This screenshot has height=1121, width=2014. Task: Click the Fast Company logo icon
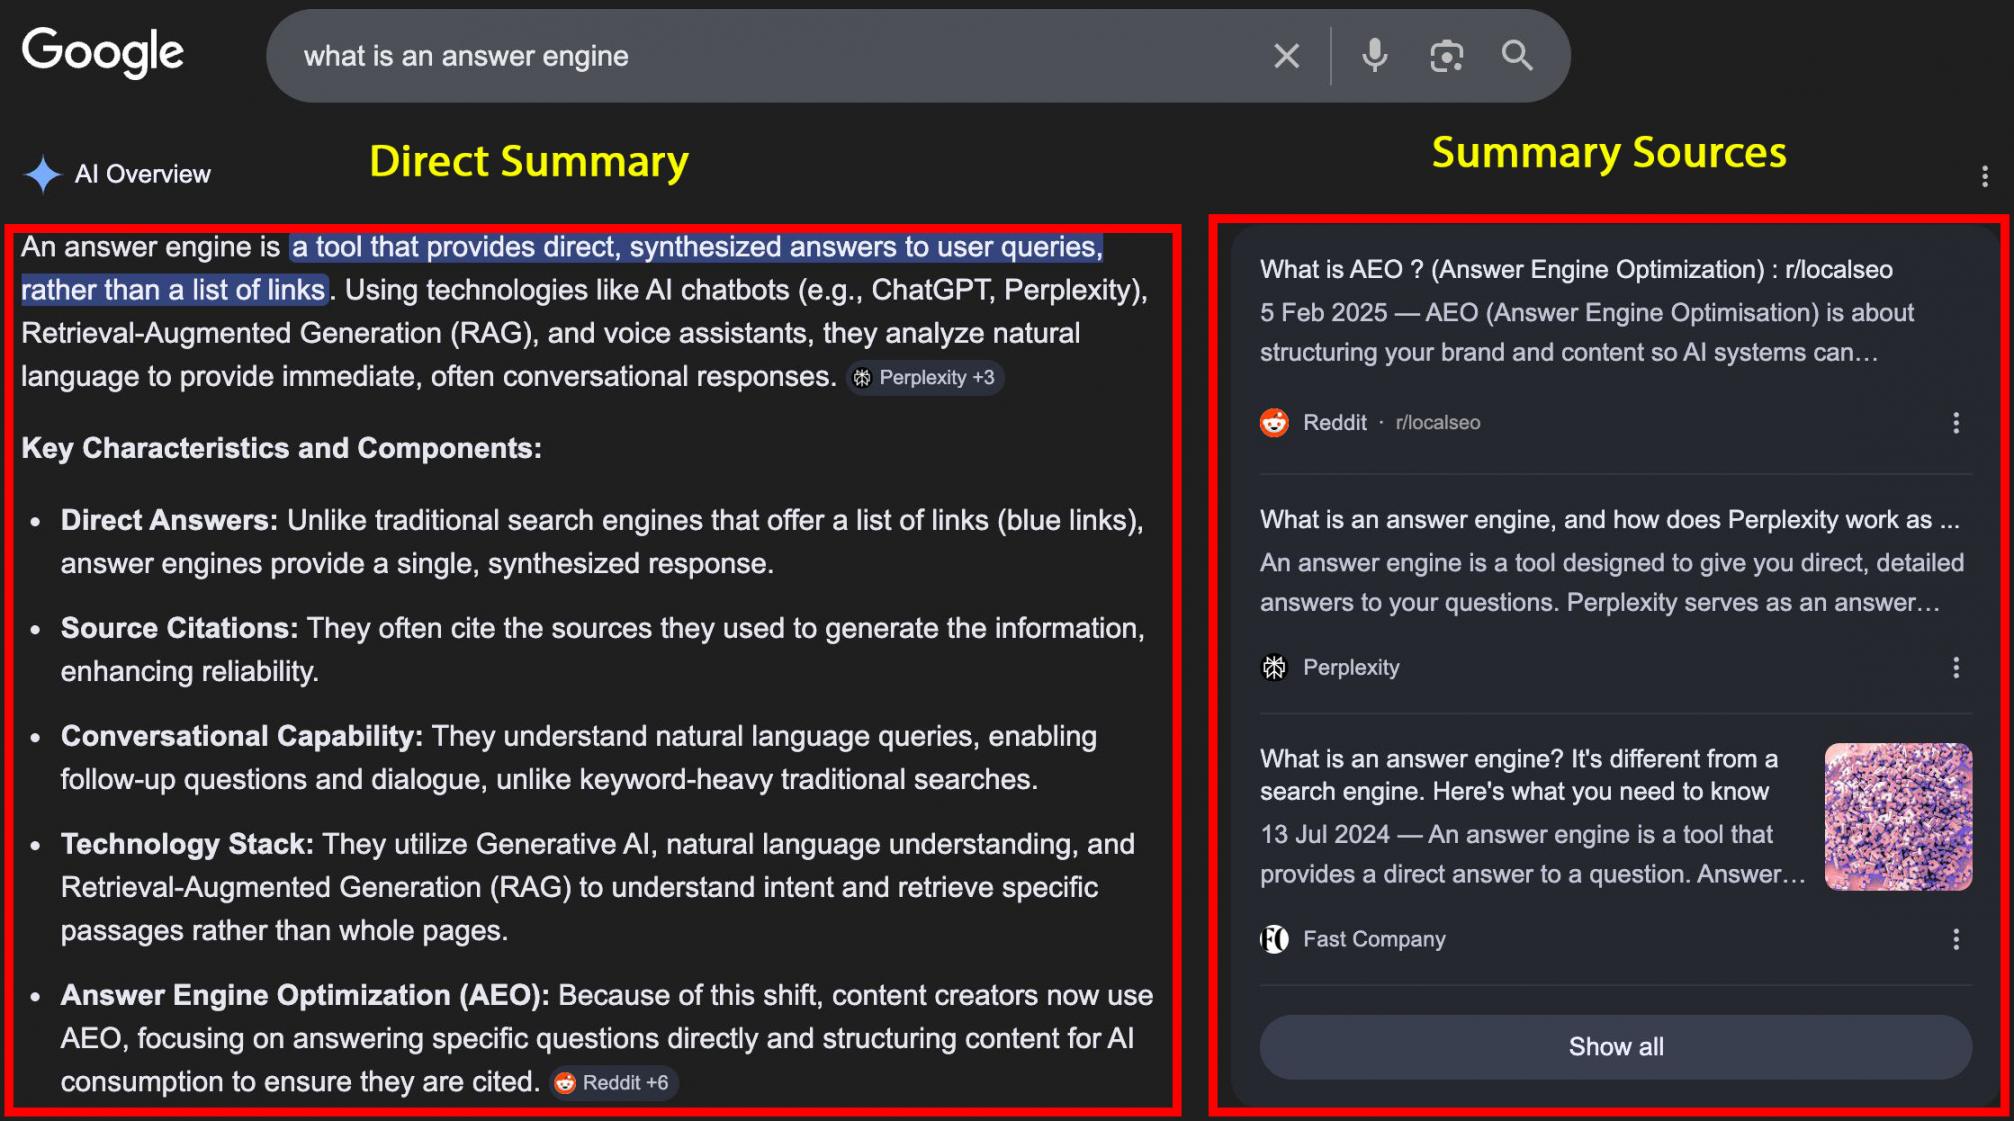(x=1274, y=939)
